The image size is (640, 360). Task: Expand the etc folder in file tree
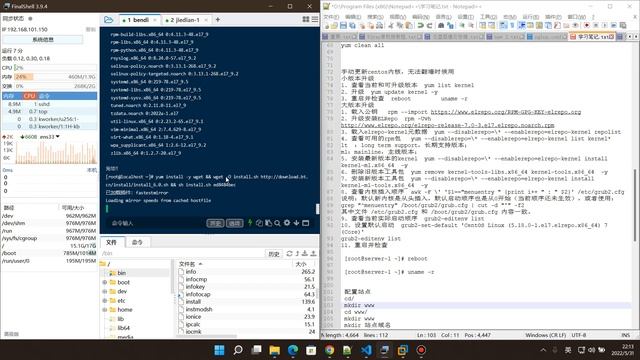point(105,301)
